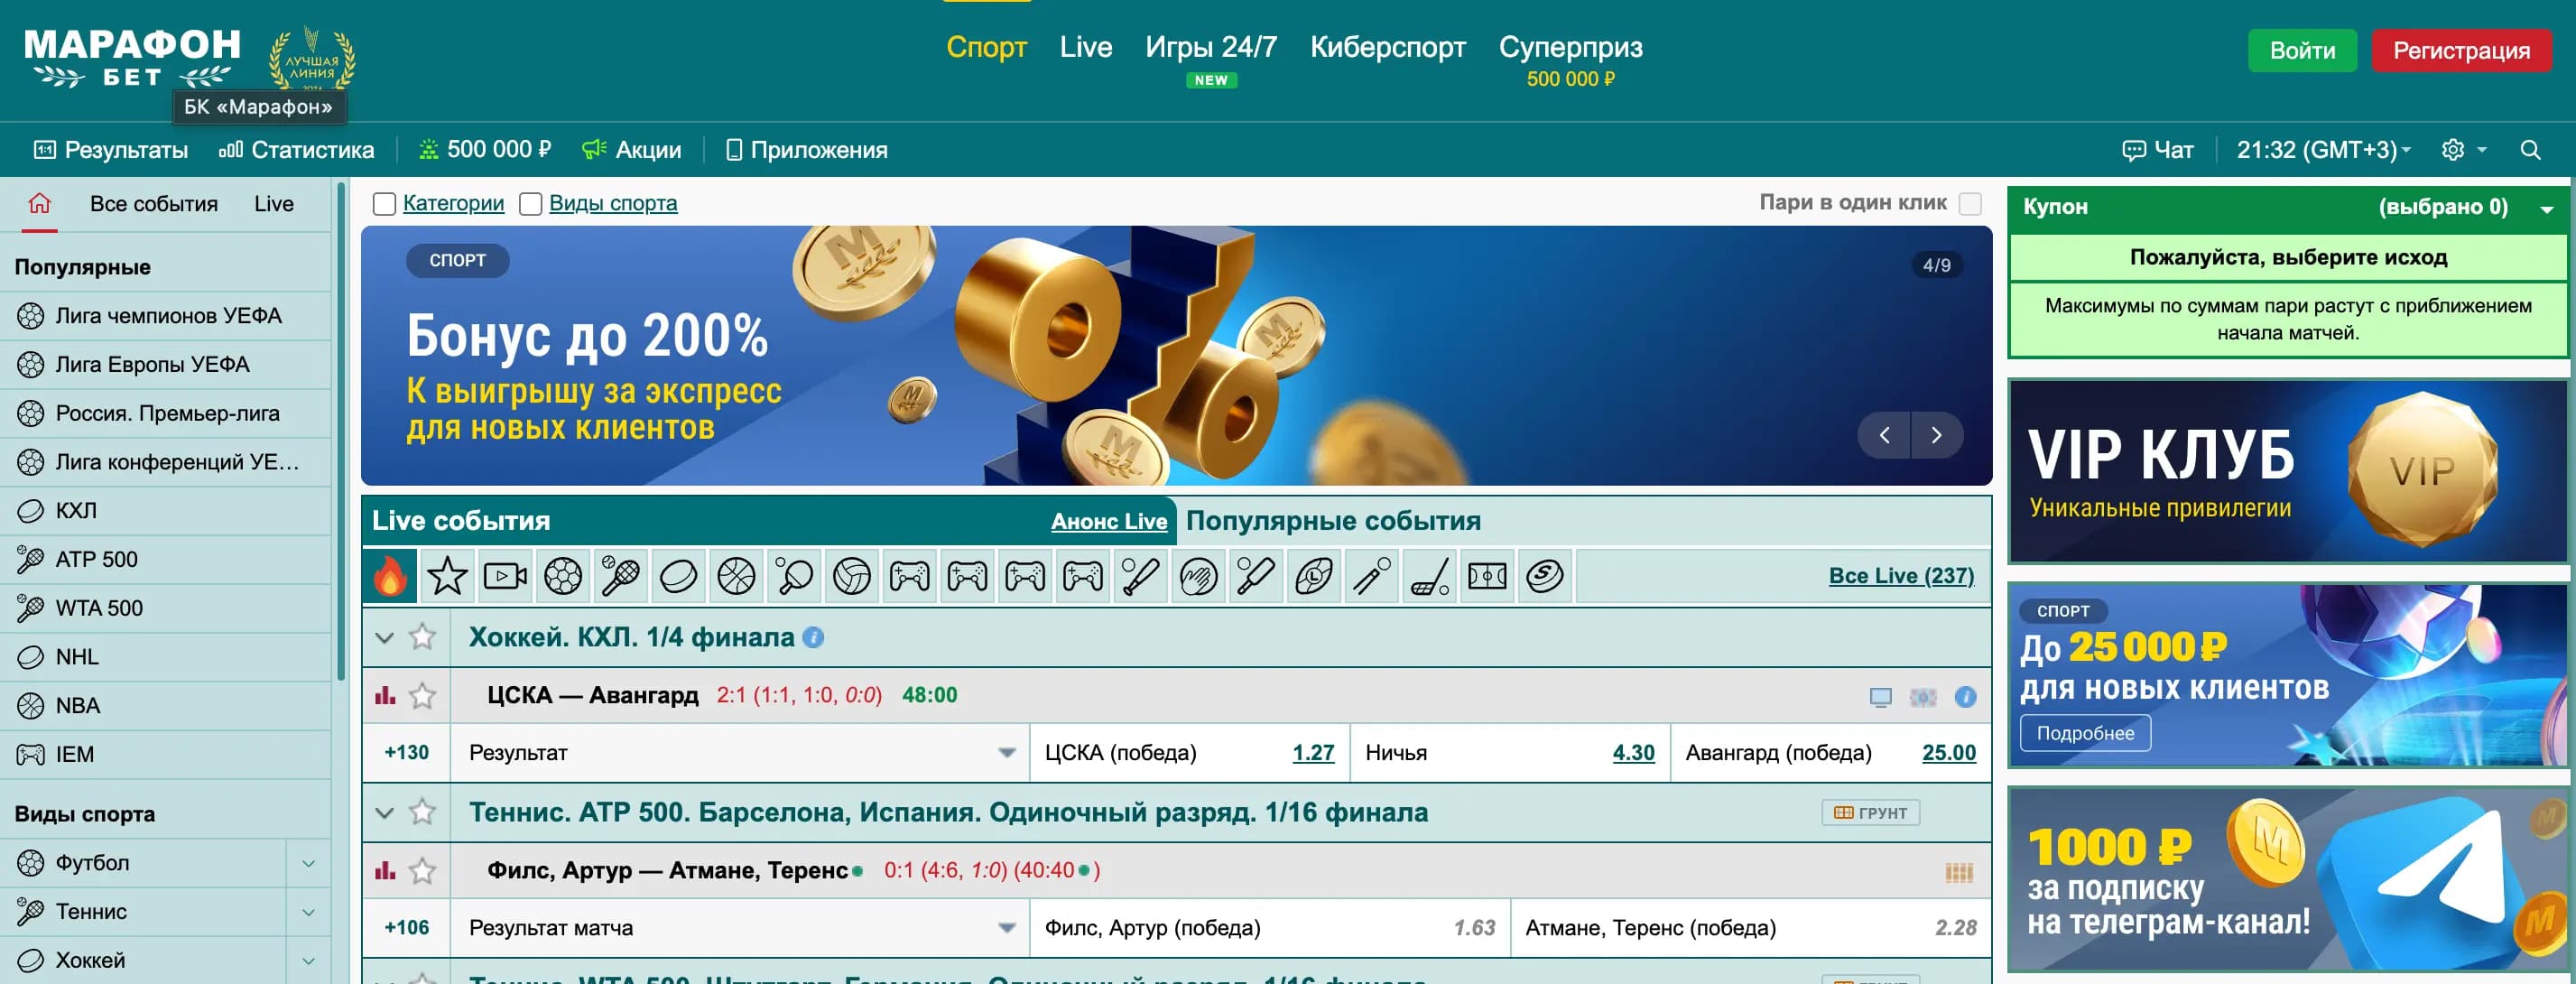Filter live events by rugby ball icon
2576x984 pixels.
tap(1314, 576)
